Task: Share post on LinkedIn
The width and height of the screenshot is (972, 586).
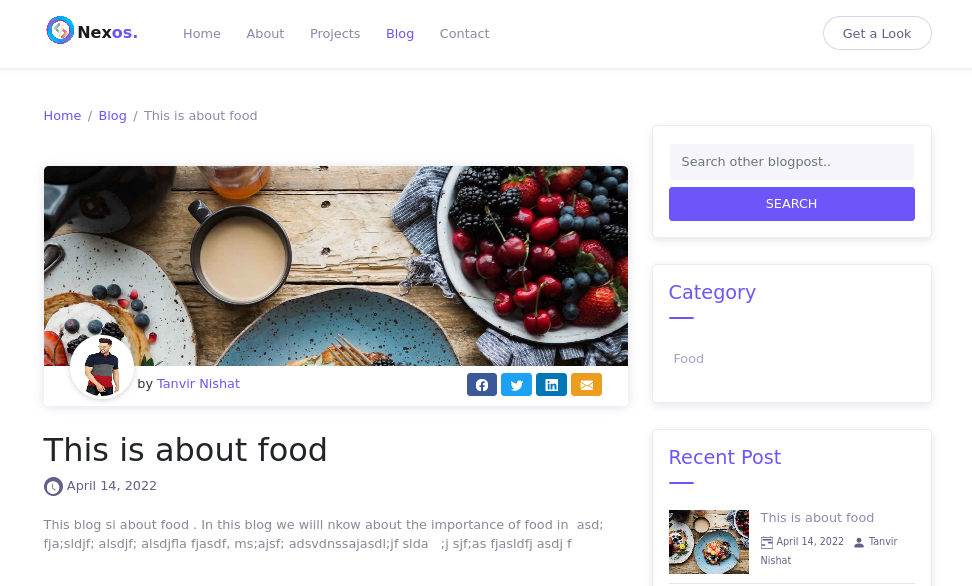Action: (551, 385)
